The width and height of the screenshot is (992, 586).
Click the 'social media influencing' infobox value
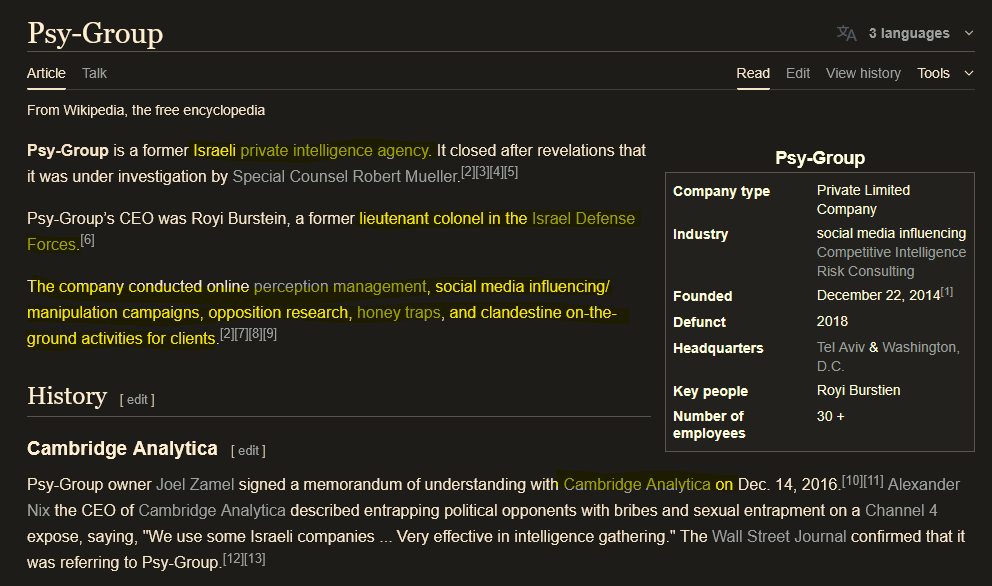(x=891, y=234)
